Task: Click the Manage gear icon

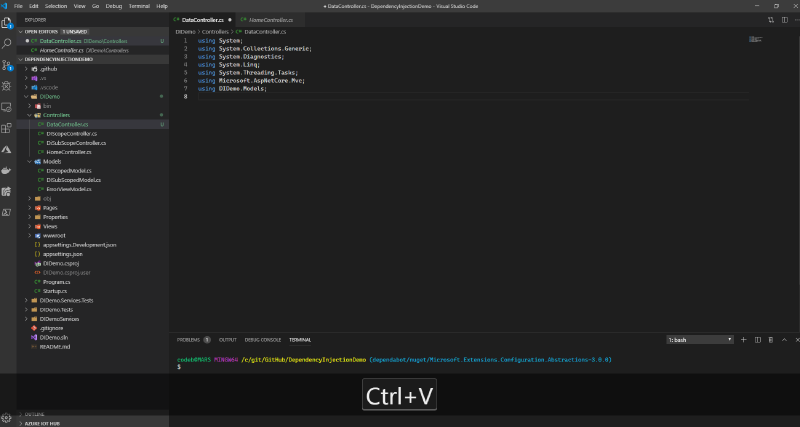Action: (x=6, y=417)
